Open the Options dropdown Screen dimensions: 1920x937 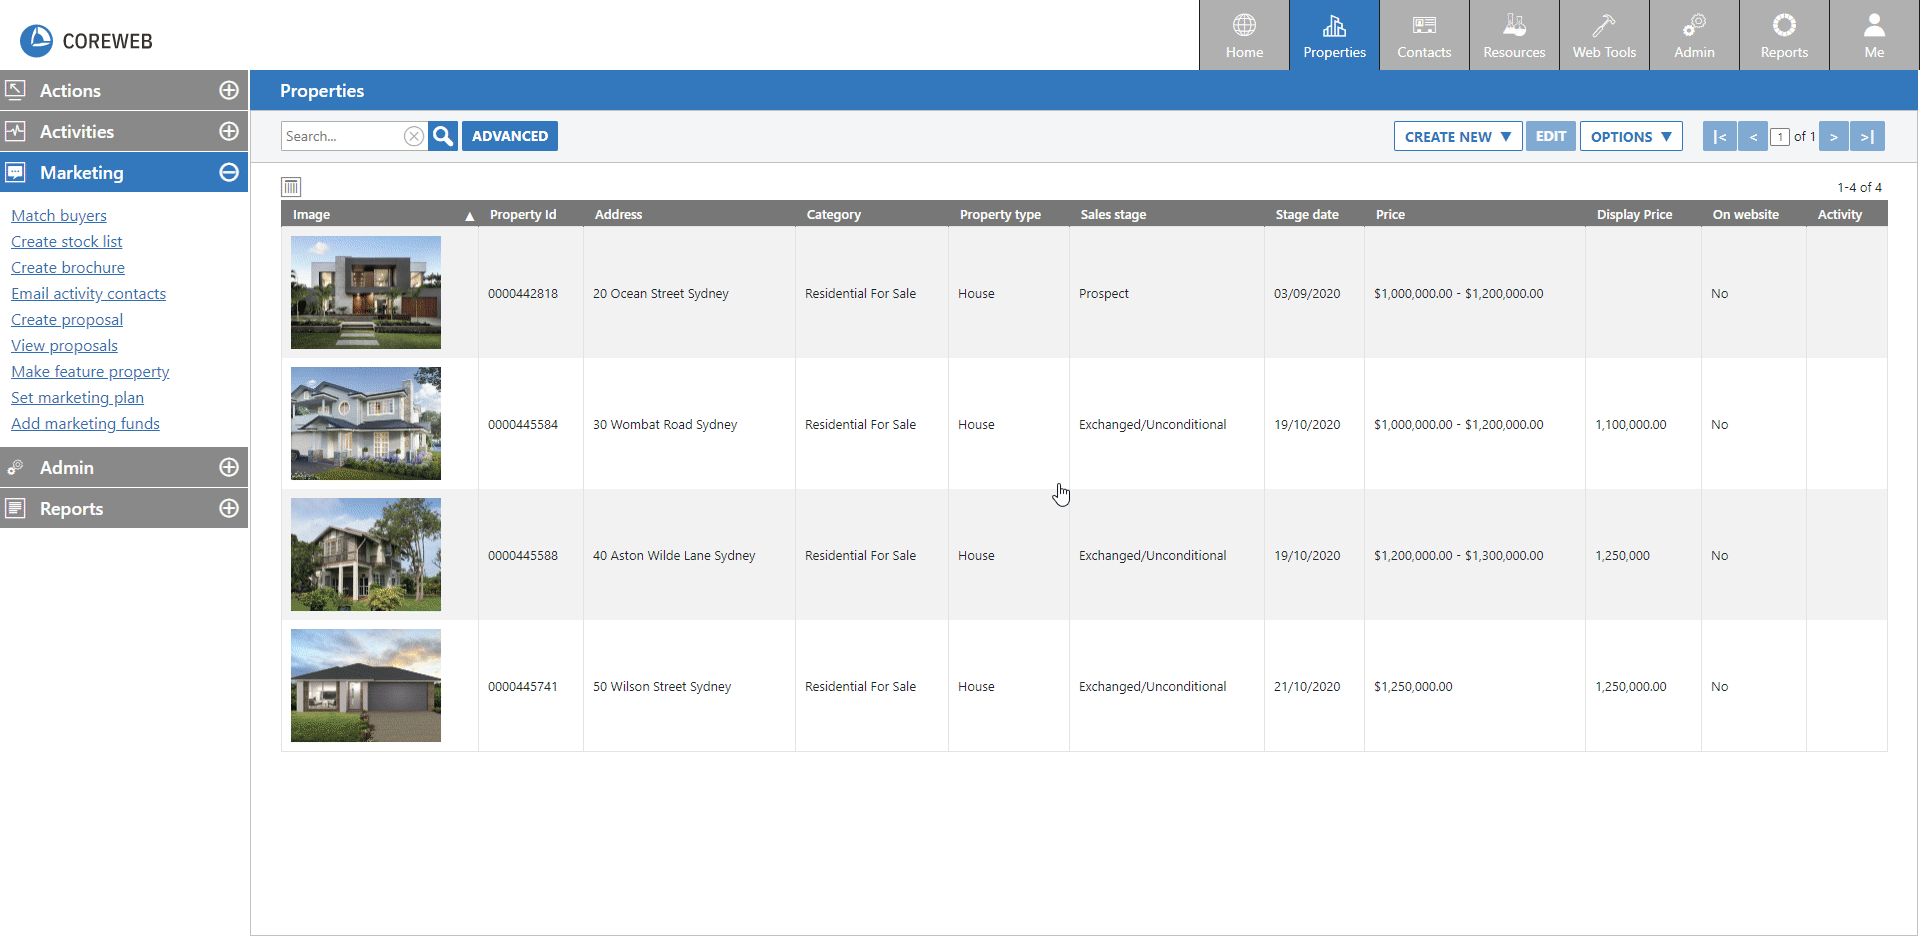(1630, 136)
